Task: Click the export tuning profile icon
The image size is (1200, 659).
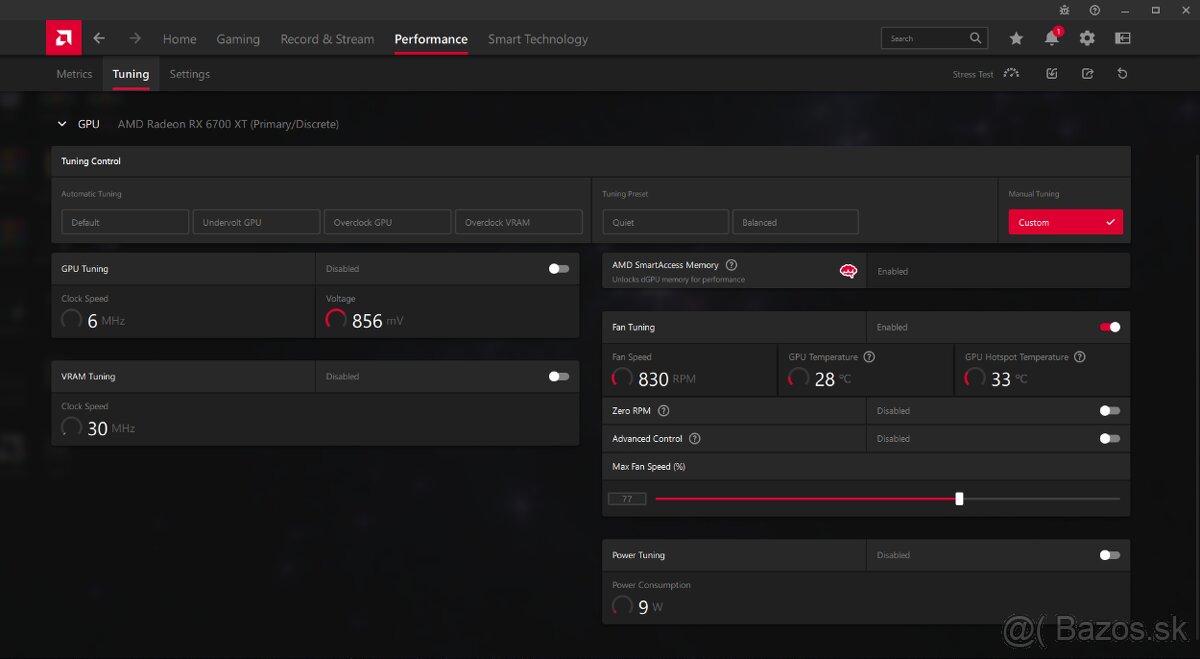Action: (x=1087, y=73)
